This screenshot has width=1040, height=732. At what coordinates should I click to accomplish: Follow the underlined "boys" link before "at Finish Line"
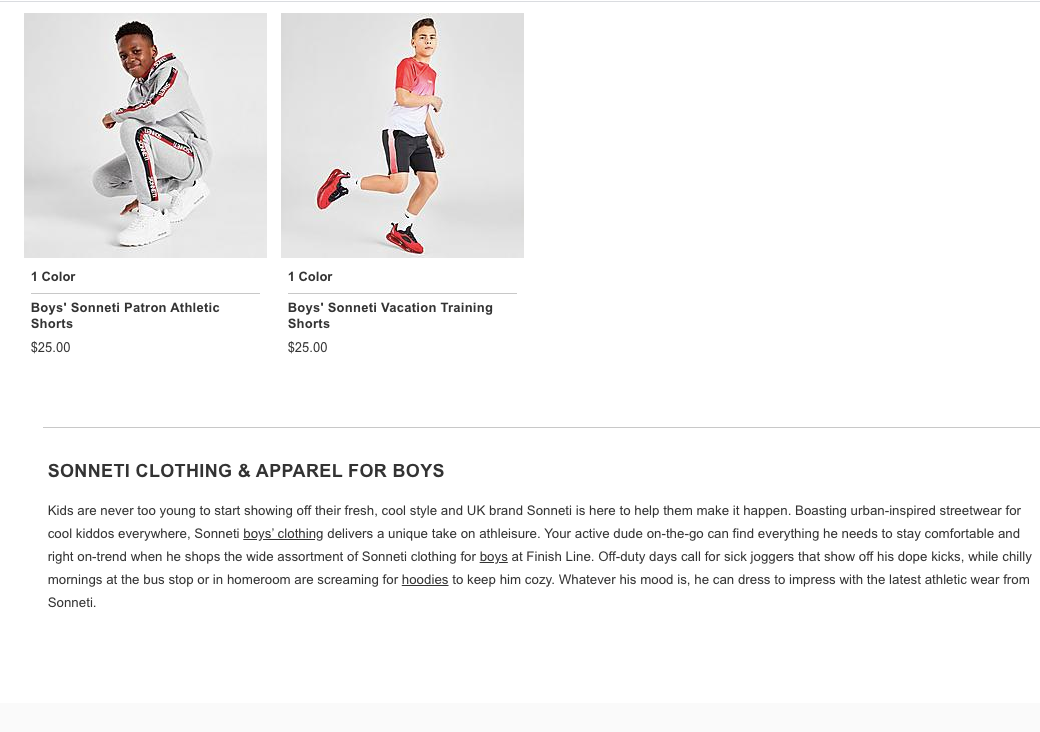click(x=493, y=556)
